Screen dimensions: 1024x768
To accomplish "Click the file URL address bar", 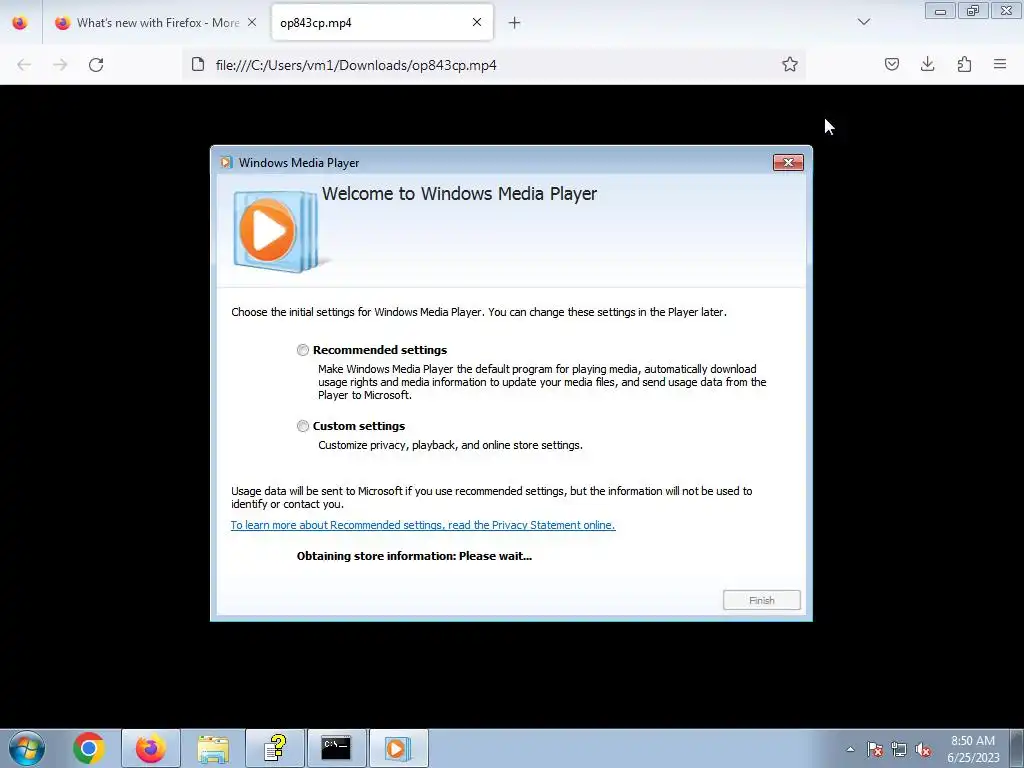I will [x=494, y=65].
